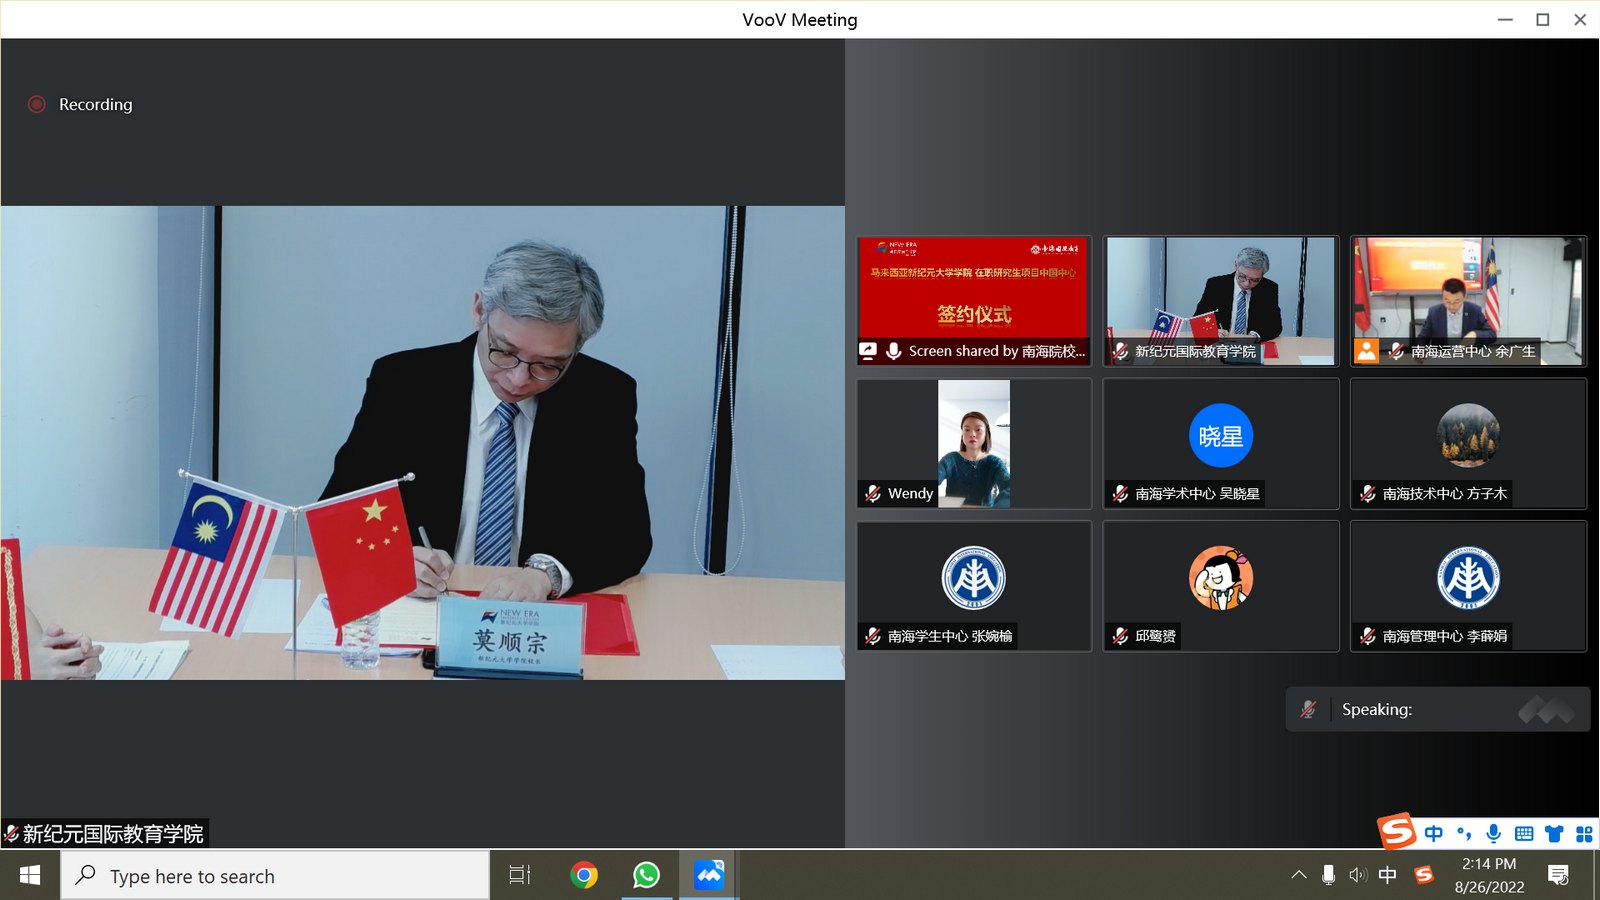Click muted mic icon beside 南海技术中心 方子木
This screenshot has height=900, width=1600.
click(x=1368, y=493)
